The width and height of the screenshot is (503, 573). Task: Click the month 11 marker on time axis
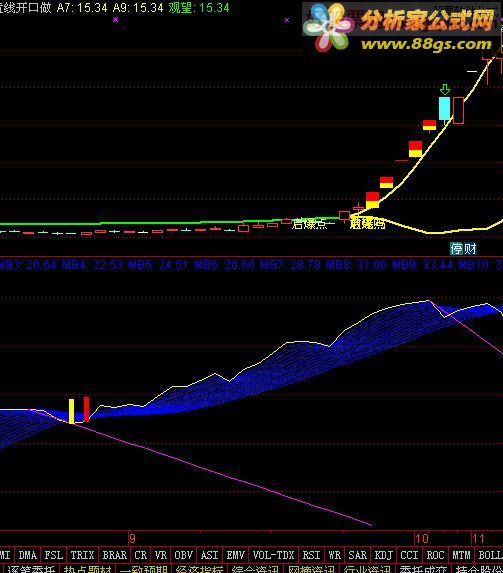coord(478,539)
